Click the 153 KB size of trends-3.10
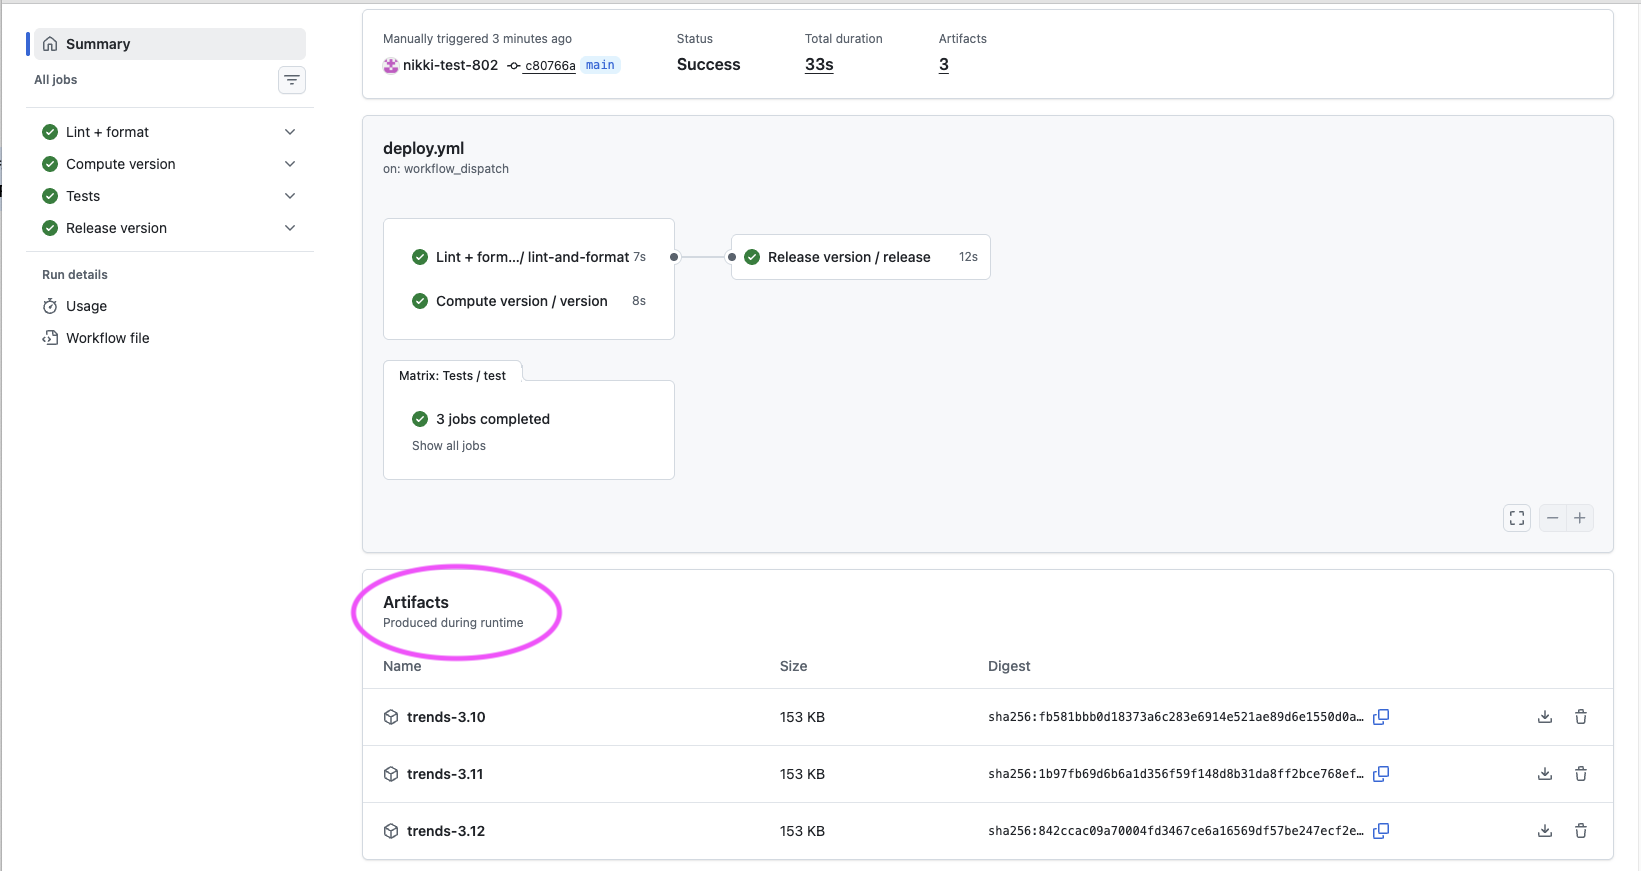This screenshot has width=1641, height=871. click(802, 717)
